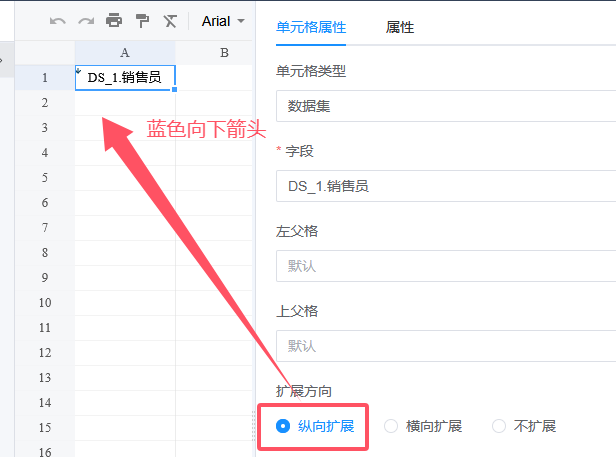Select cell A1 containing DS_1.销售员

(125, 77)
